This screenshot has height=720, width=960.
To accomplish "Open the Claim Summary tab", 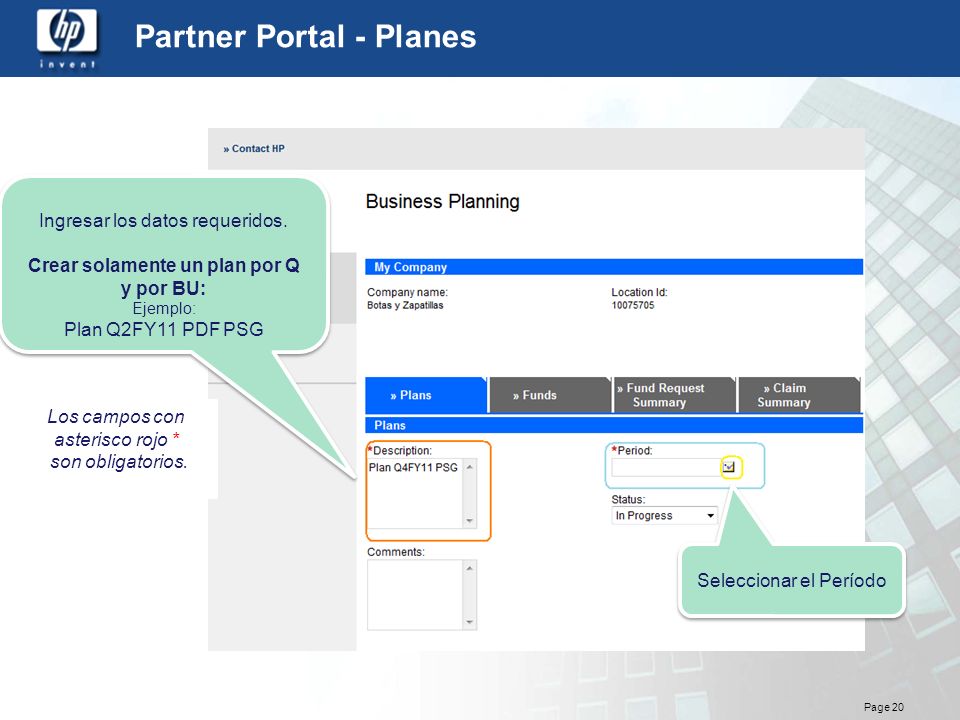I will tap(799, 396).
